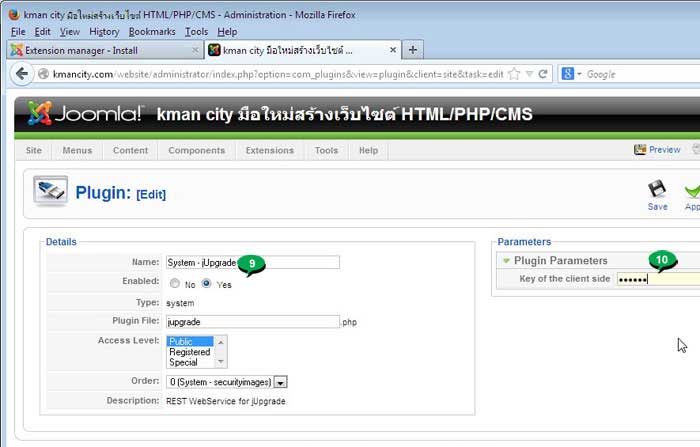The width and height of the screenshot is (700, 447).
Task: Click the reload page icon in address bar
Action: coord(543,74)
